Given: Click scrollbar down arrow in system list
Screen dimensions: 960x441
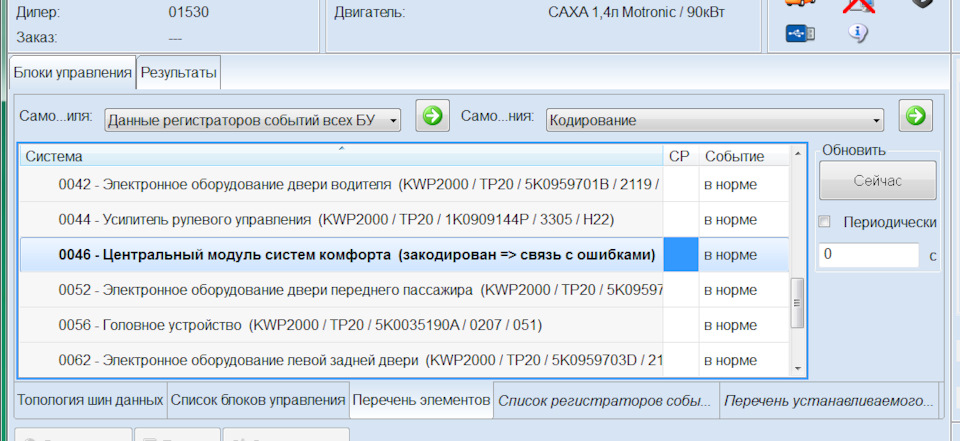Looking at the screenshot, I should (x=797, y=369).
